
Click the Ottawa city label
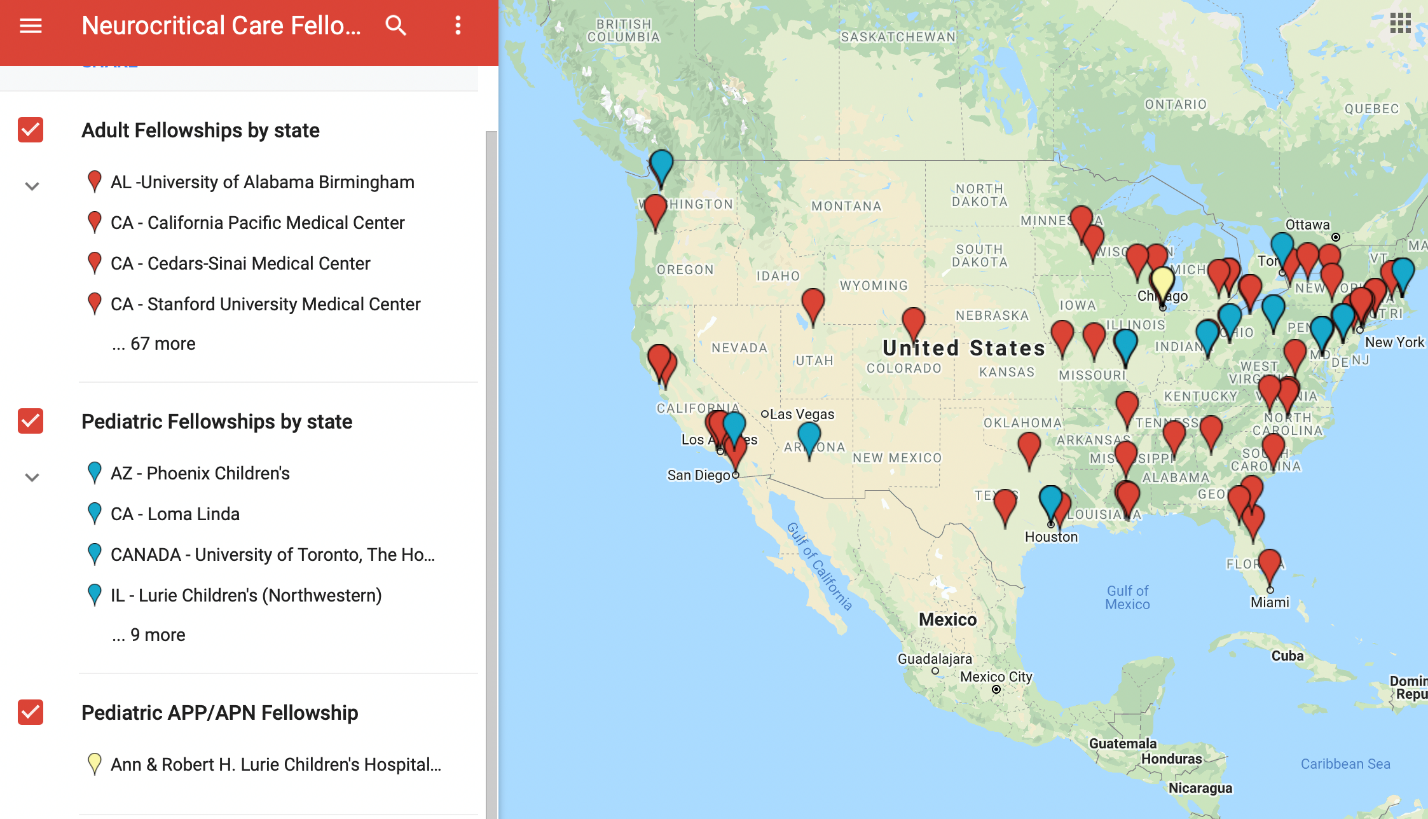coord(1308,224)
